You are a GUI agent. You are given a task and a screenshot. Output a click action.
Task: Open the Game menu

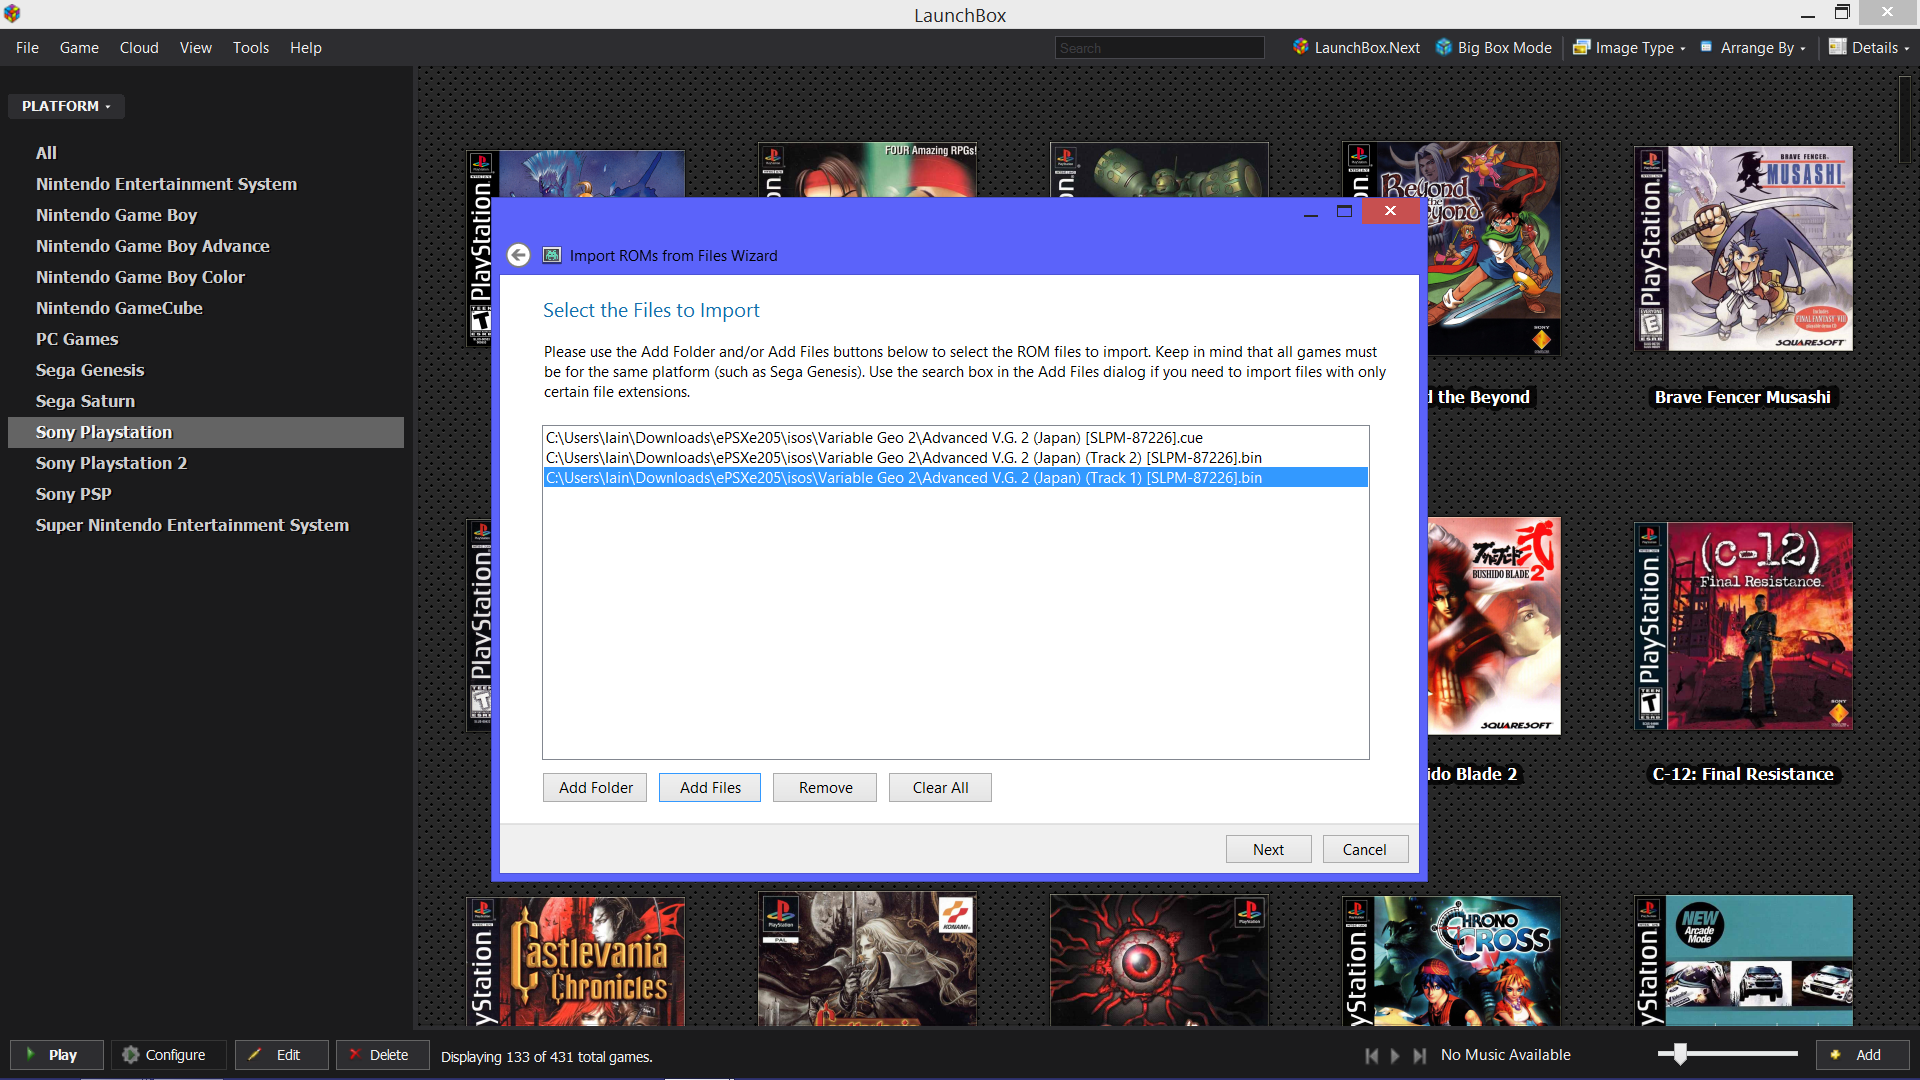pyautogui.click(x=79, y=47)
